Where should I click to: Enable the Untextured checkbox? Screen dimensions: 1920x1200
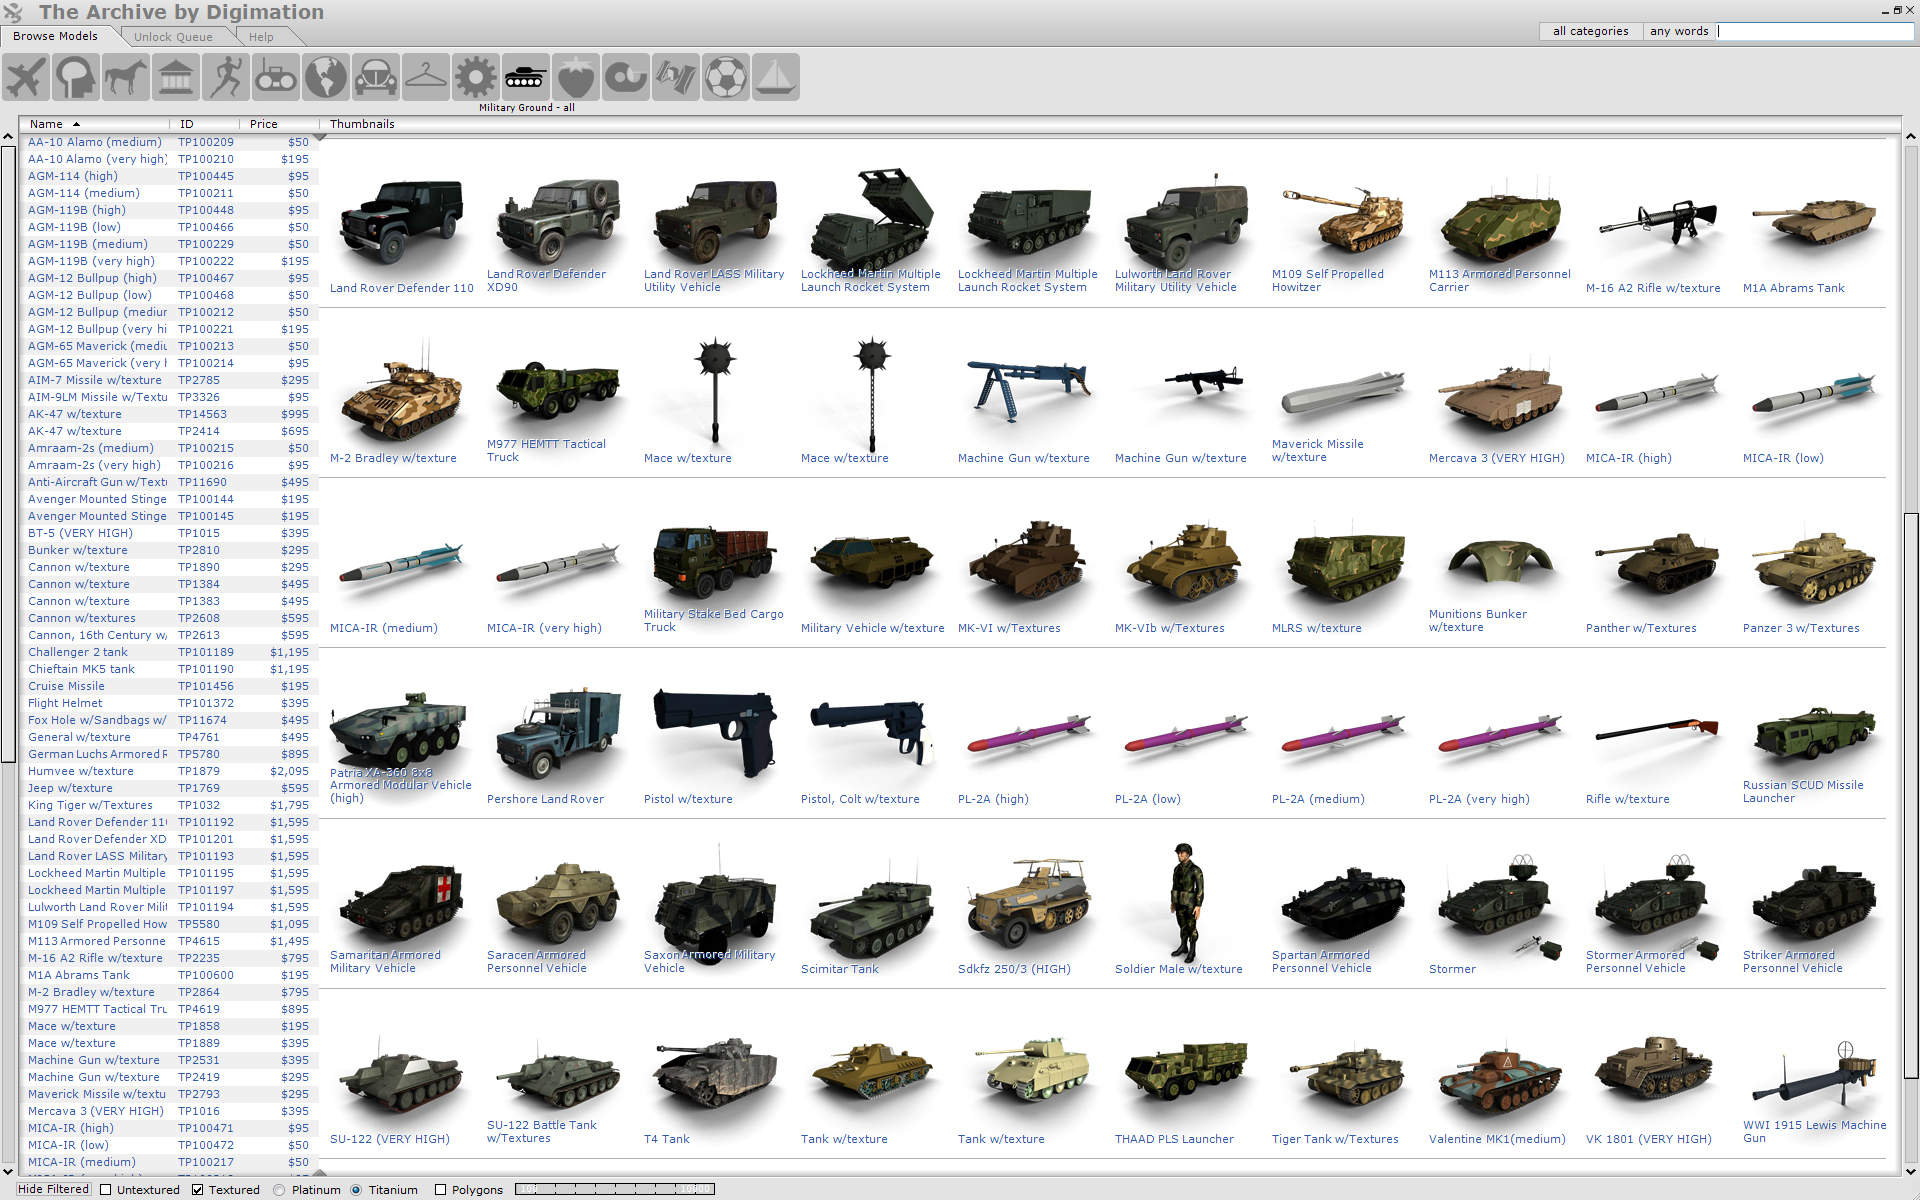[x=106, y=1190]
